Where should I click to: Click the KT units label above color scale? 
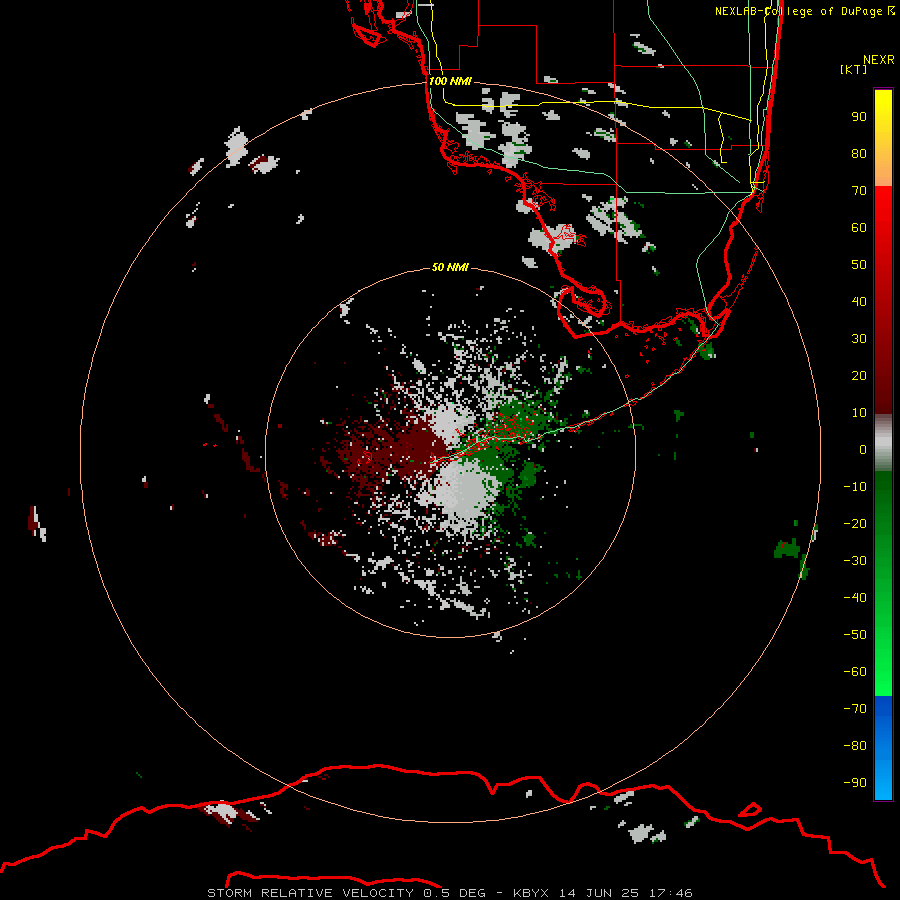tap(854, 69)
